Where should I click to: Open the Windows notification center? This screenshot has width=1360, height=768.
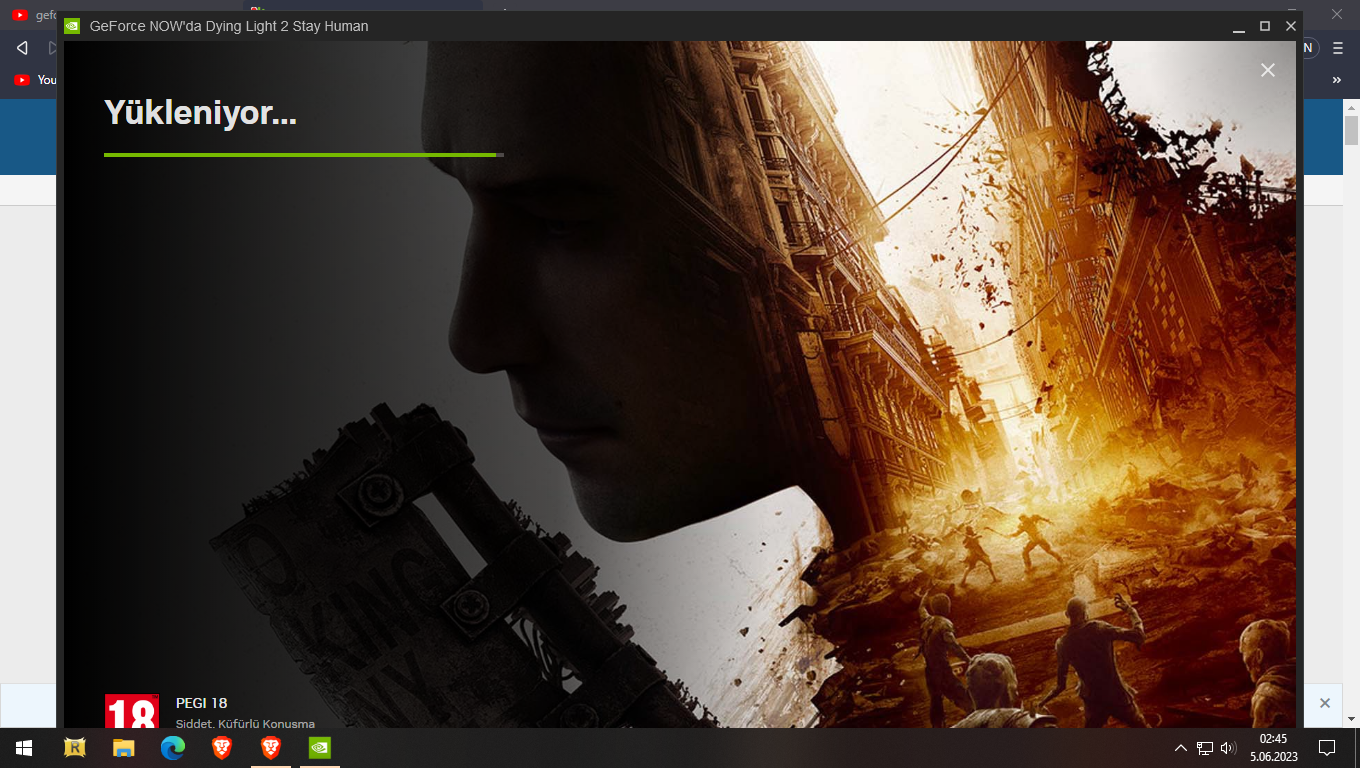1327,748
